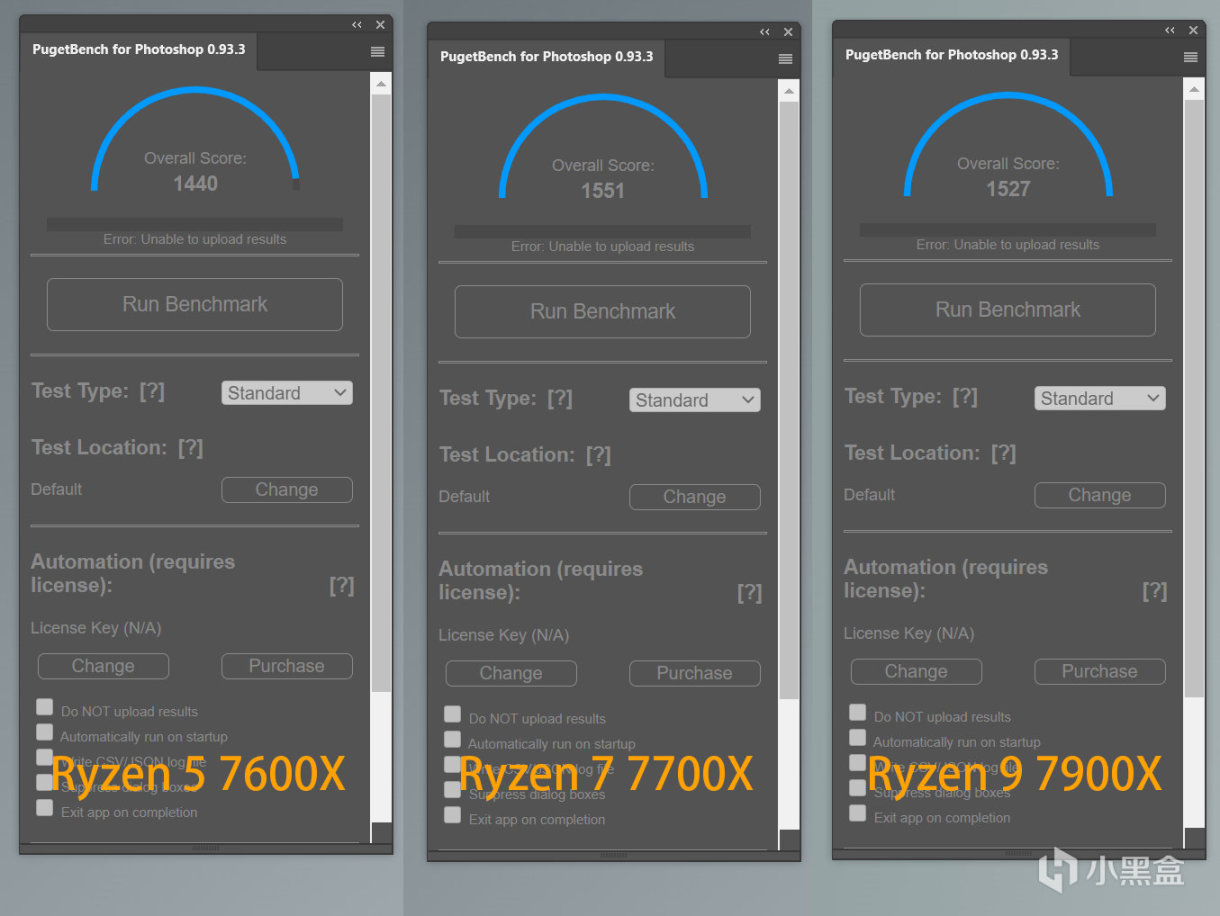This screenshot has width=1220, height=916.
Task: Enable Do NOT upload results in 7700X panel
Action: pos(452,713)
